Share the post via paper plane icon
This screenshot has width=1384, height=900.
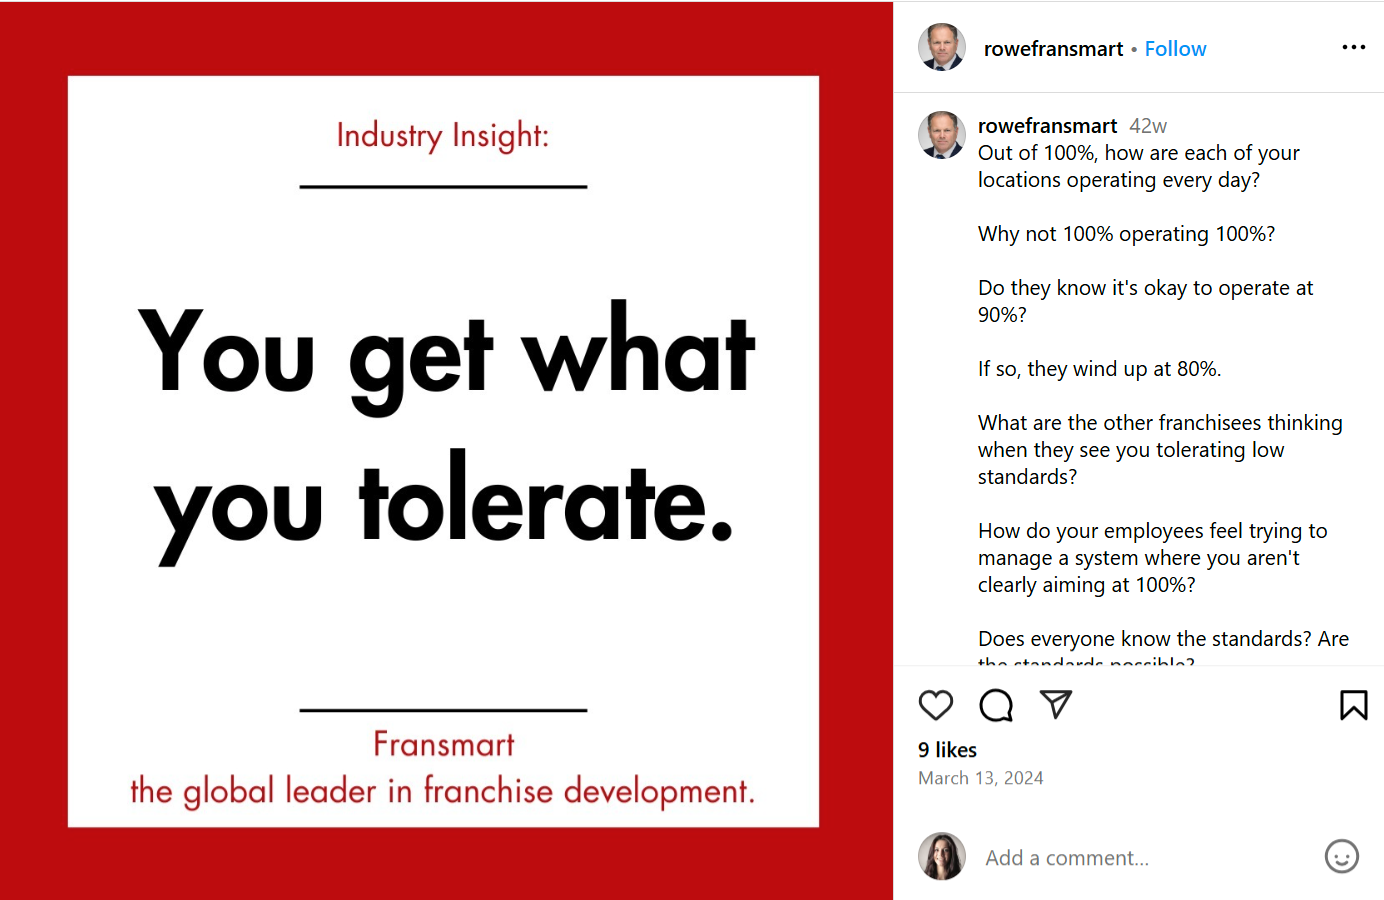pyautogui.click(x=1056, y=704)
